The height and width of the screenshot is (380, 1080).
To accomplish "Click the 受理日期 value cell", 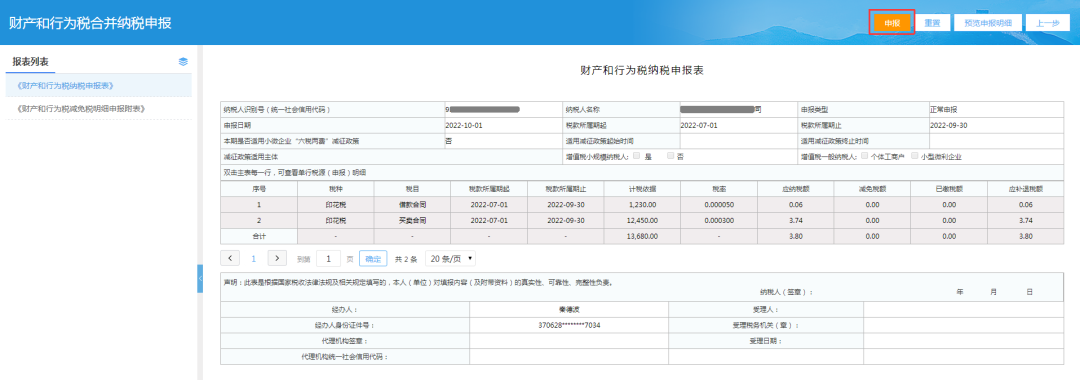I will [964, 341].
